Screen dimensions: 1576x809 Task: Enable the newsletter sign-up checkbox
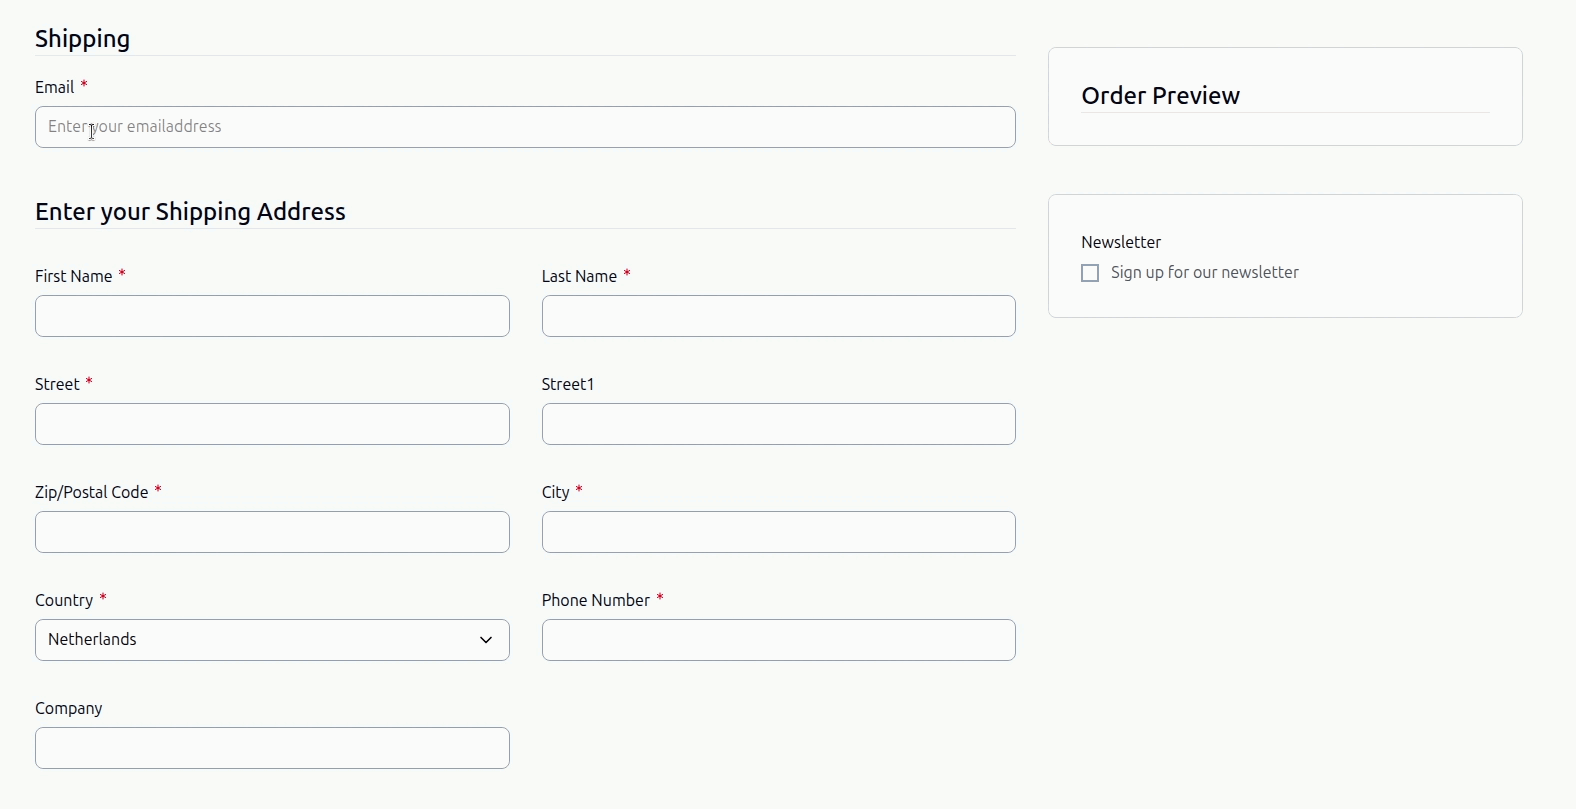[1089, 272]
